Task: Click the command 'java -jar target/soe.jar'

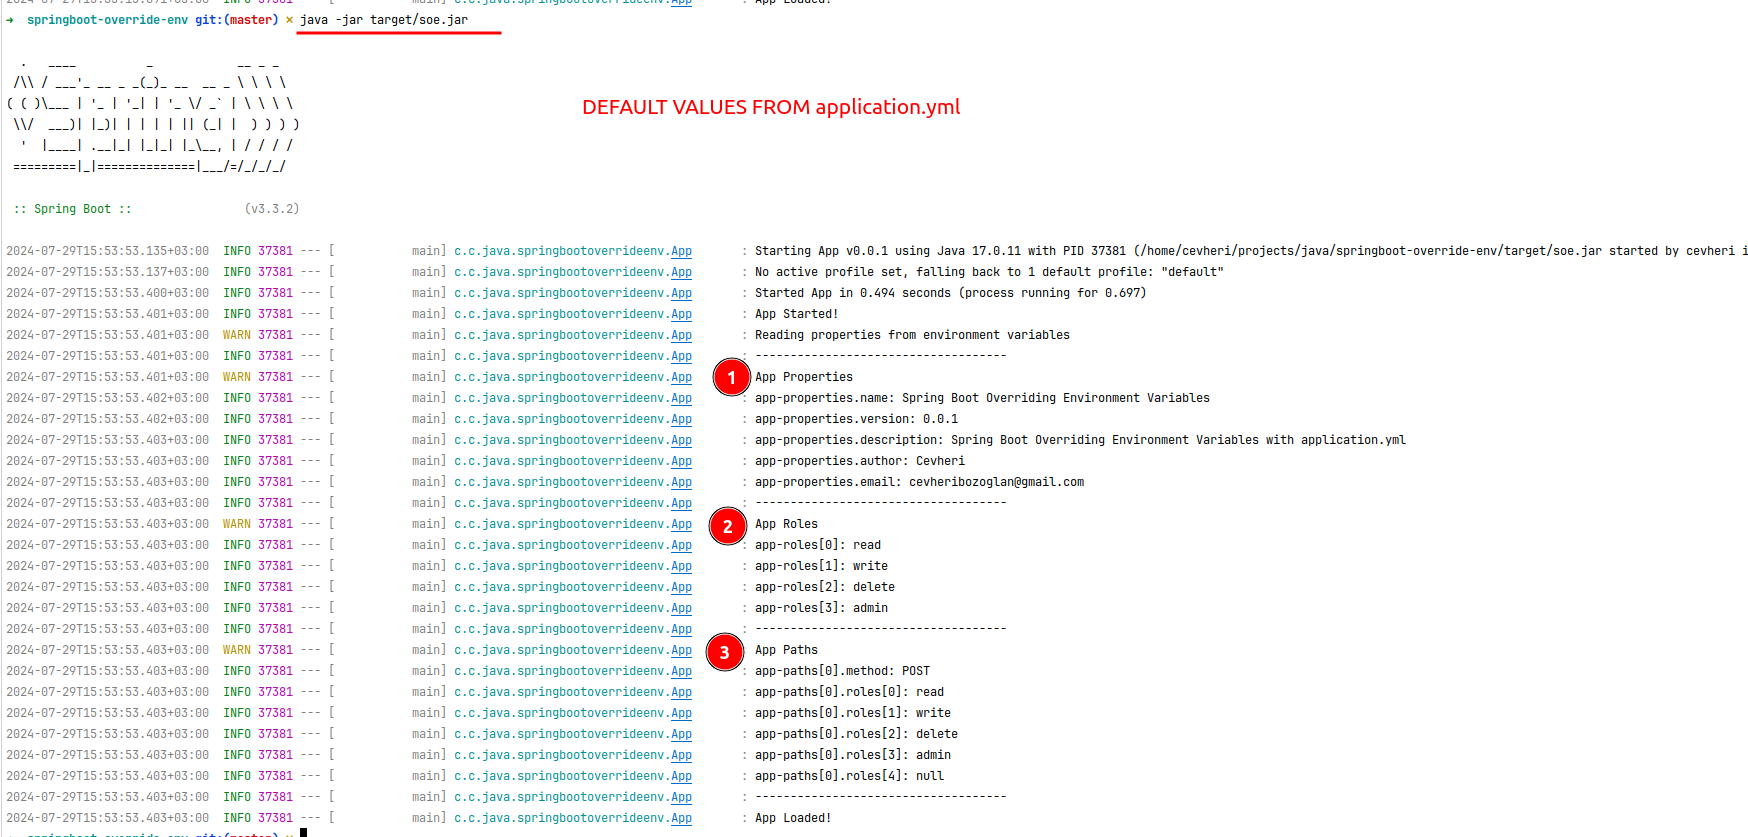Action: click(384, 20)
